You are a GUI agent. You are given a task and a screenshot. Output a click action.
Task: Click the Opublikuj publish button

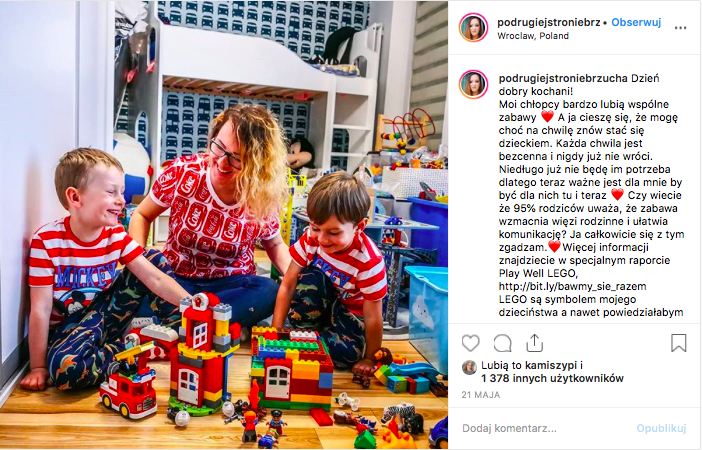(x=661, y=429)
